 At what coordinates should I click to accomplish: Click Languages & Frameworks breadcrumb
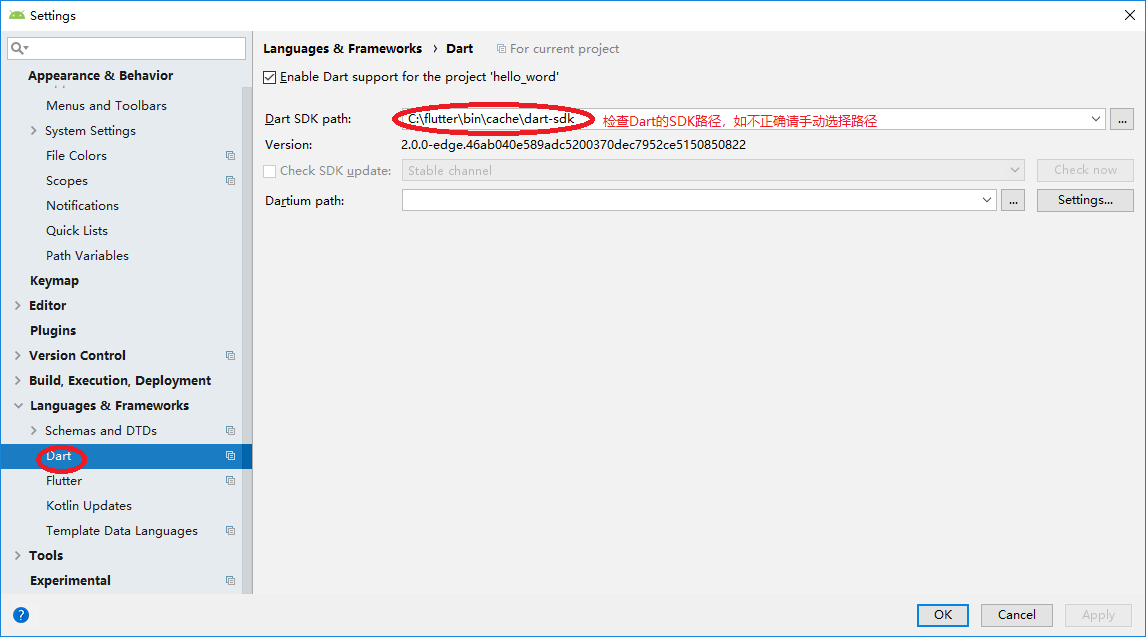tap(342, 49)
